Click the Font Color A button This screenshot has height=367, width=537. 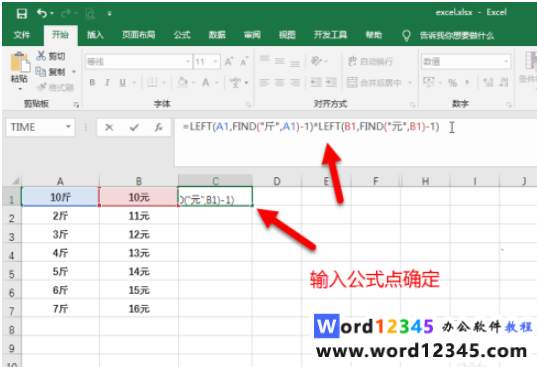pos(205,83)
